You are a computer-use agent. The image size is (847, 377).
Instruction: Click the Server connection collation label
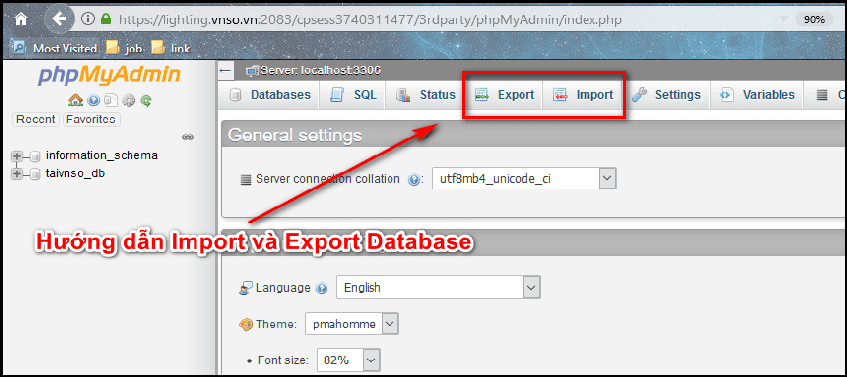click(x=328, y=179)
